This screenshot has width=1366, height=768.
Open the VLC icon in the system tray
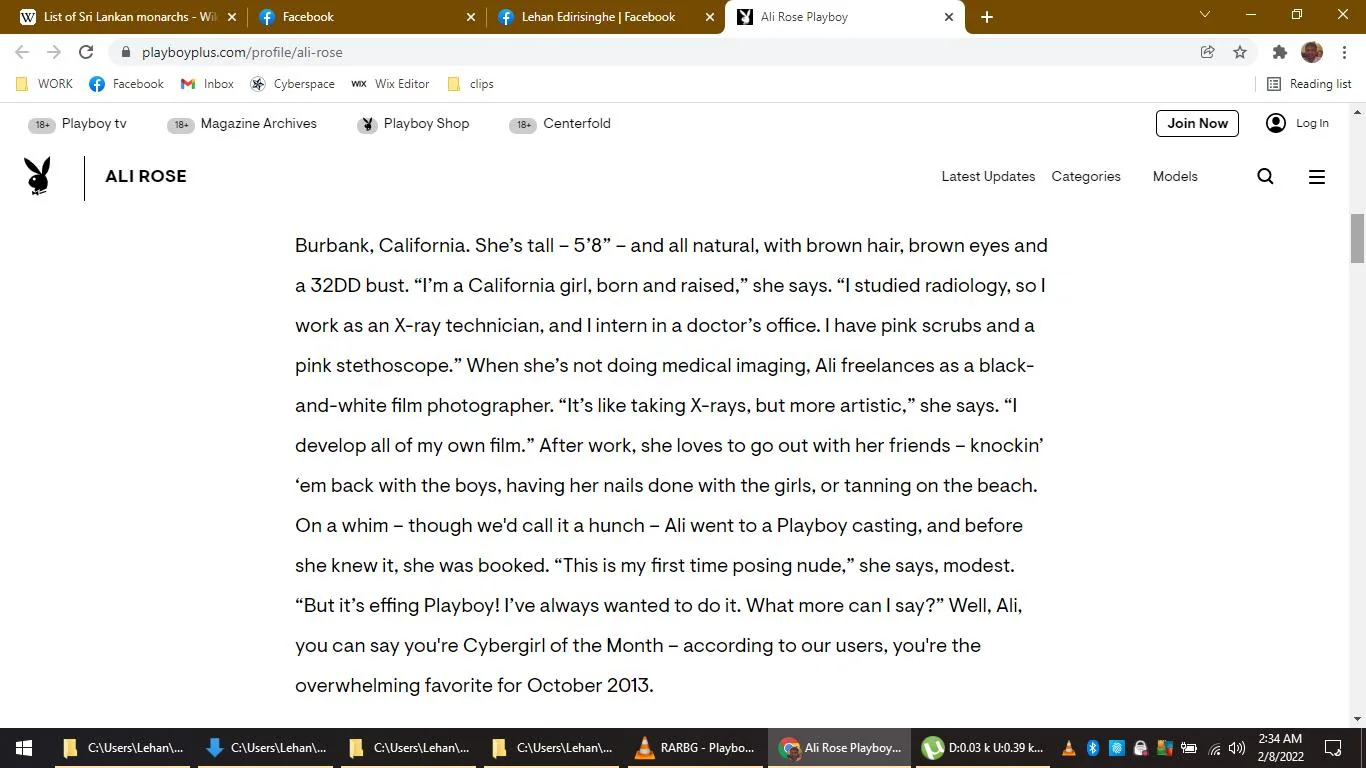click(x=1068, y=748)
